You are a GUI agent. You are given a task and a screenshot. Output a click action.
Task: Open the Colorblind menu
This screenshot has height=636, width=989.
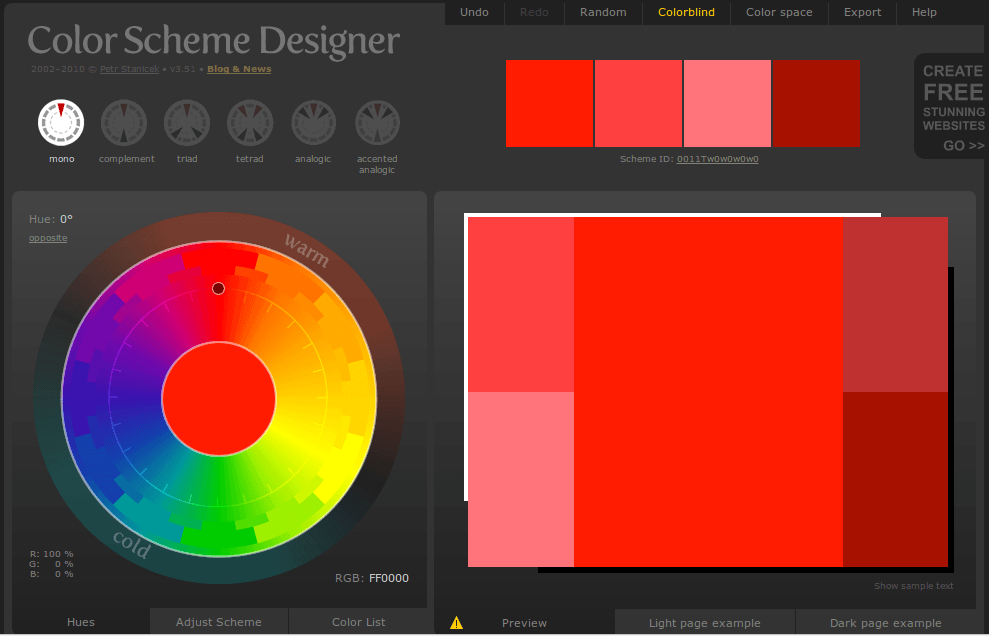tap(686, 12)
